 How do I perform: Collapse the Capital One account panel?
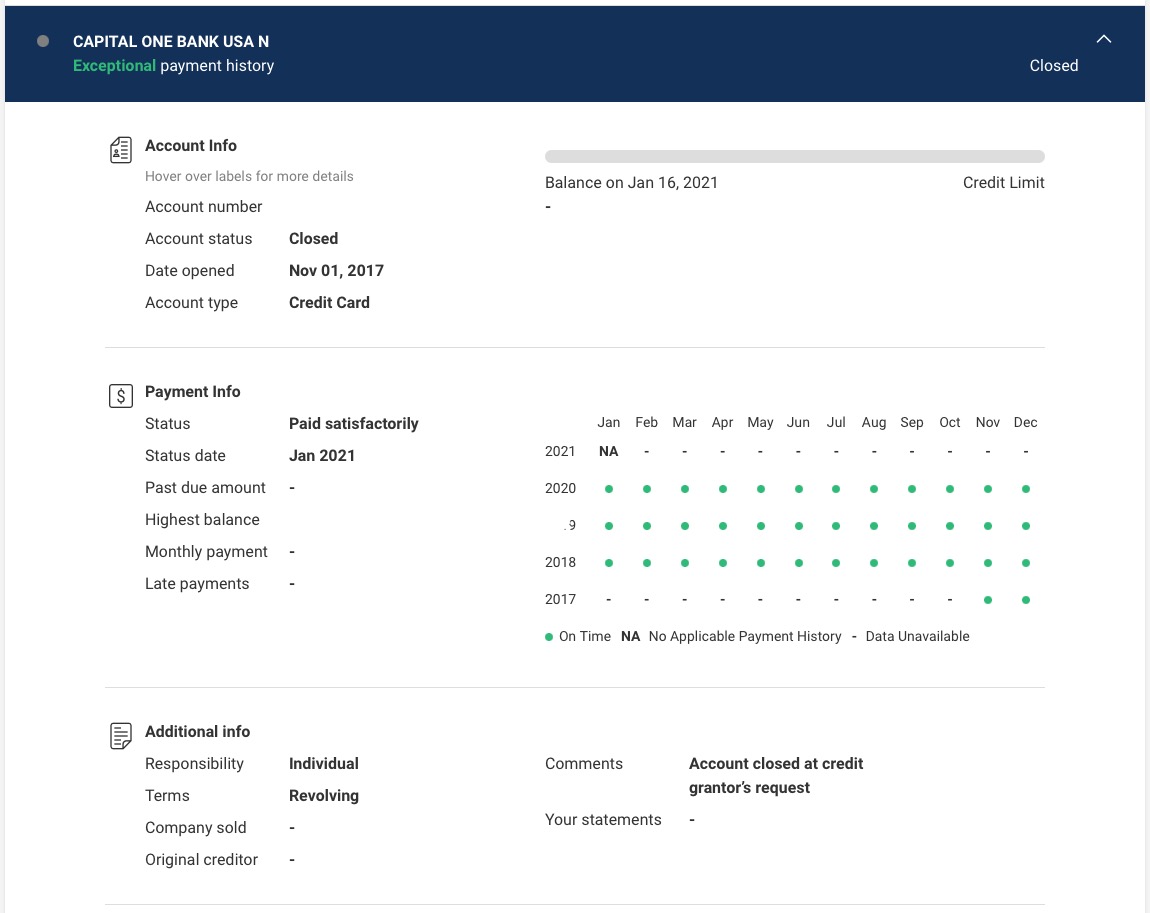1103,40
